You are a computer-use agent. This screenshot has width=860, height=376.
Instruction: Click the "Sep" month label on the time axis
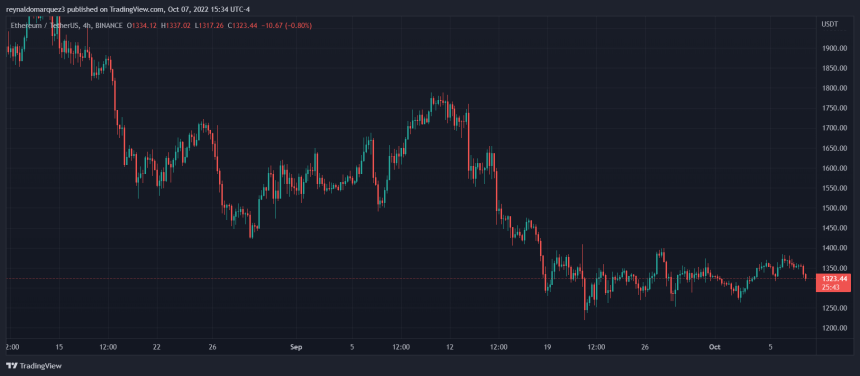coord(296,347)
